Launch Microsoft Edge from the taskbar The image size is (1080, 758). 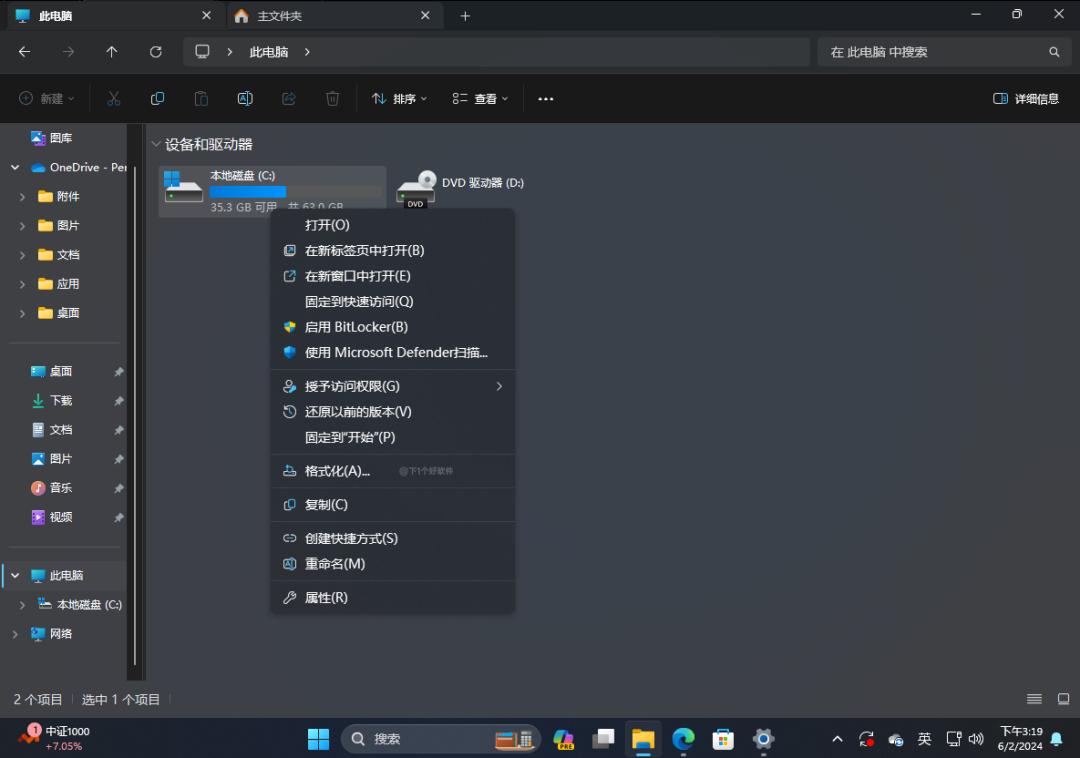pyautogui.click(x=683, y=738)
